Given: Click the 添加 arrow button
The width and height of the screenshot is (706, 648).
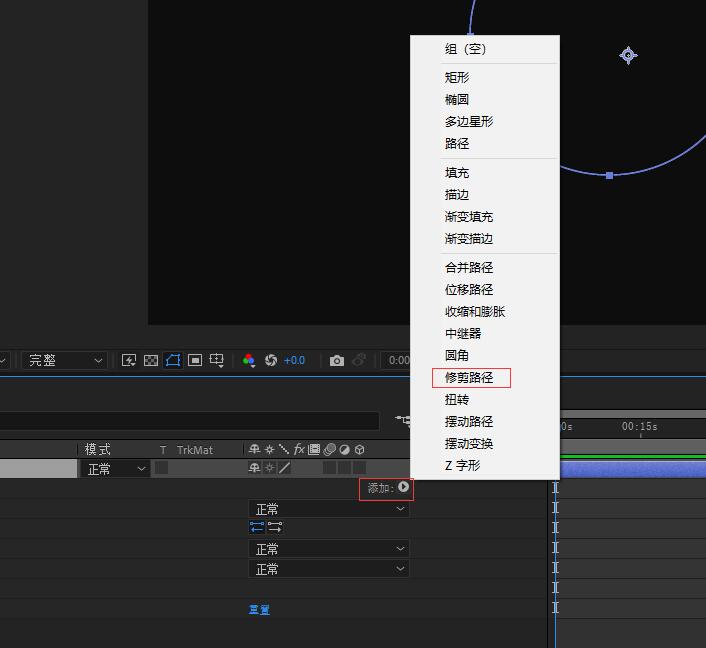Looking at the screenshot, I should coord(403,487).
